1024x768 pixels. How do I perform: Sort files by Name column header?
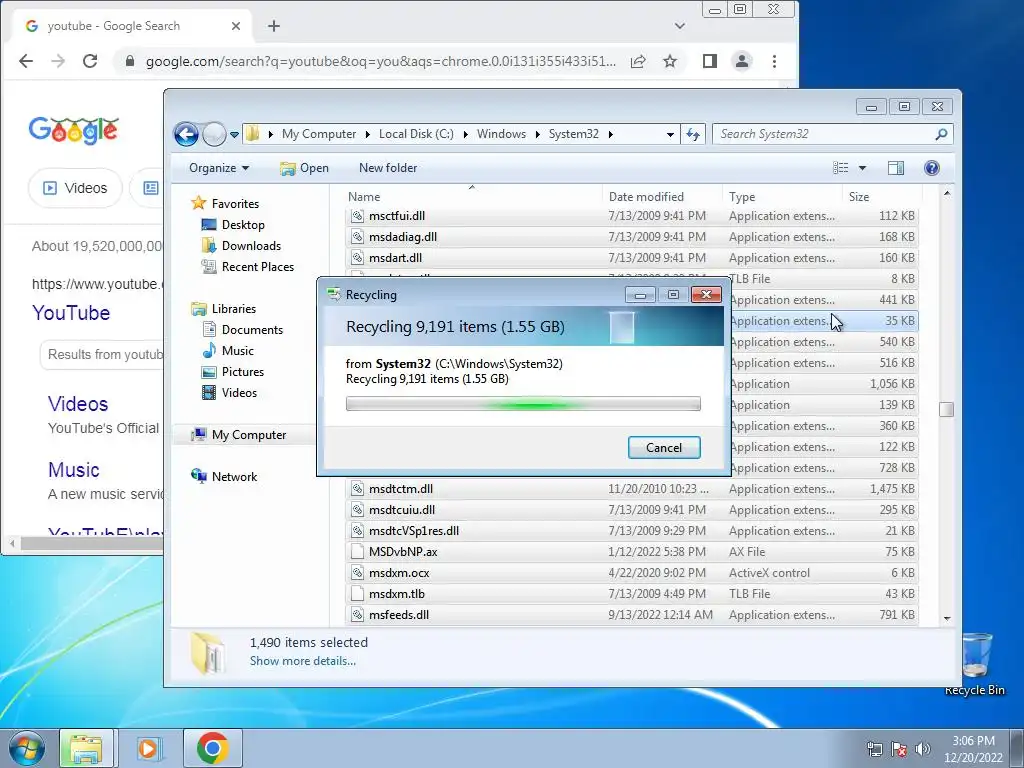tap(472, 197)
